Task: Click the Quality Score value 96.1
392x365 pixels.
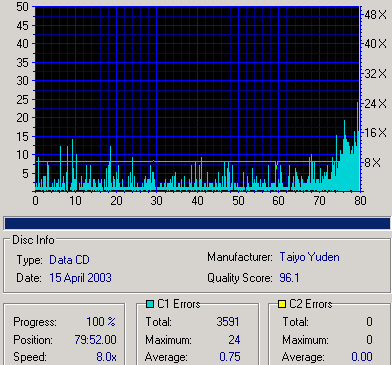Action: (289, 278)
